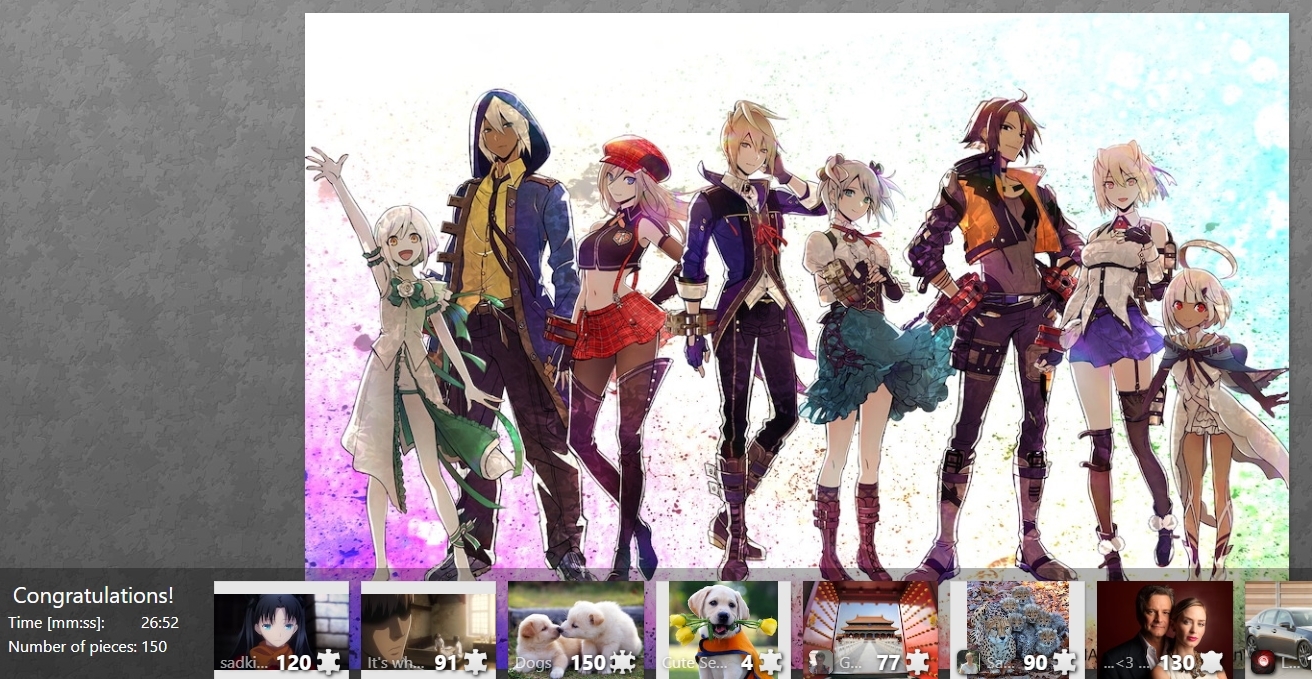
Task: Click the 'Number of pieces: 150' text
Action: [x=88, y=647]
